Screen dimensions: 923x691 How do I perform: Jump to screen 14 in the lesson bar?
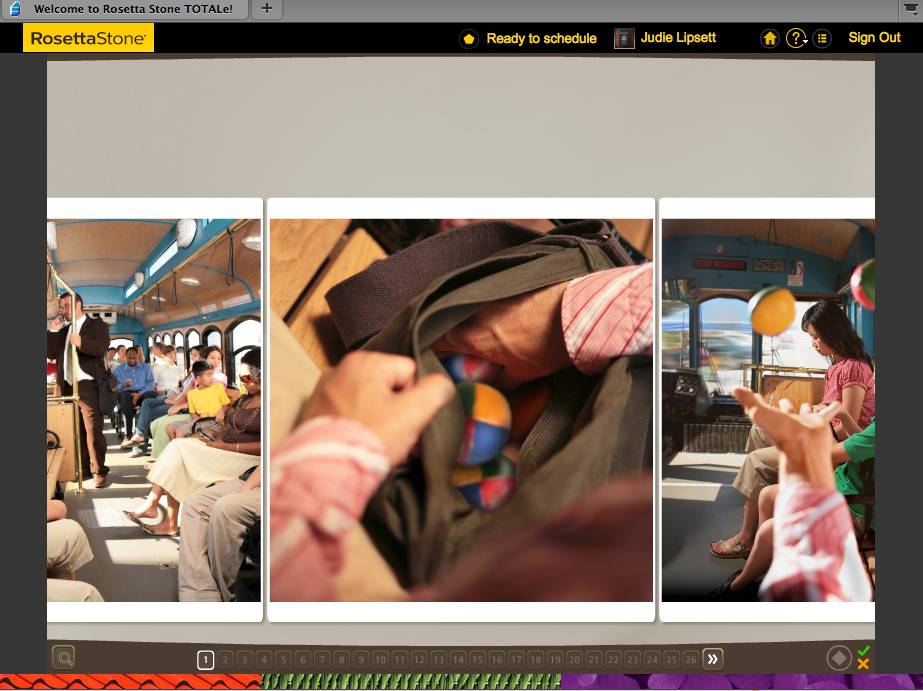pyautogui.click(x=458, y=660)
